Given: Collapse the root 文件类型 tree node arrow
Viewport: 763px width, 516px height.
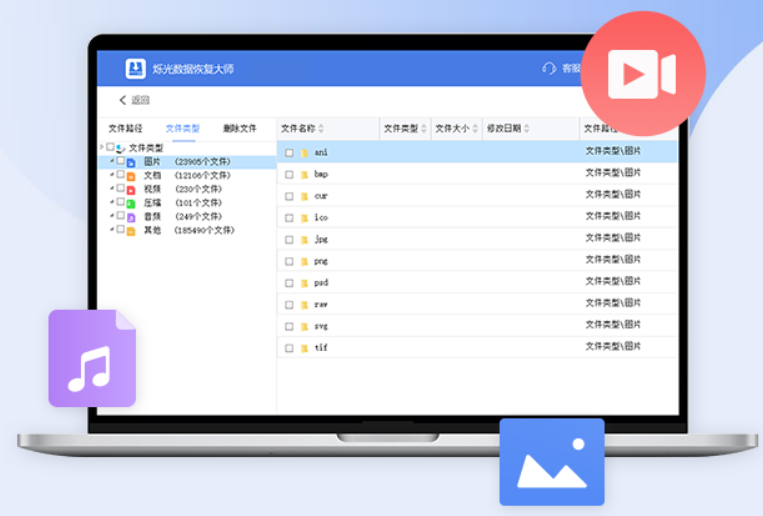Looking at the screenshot, I should click(x=102, y=147).
